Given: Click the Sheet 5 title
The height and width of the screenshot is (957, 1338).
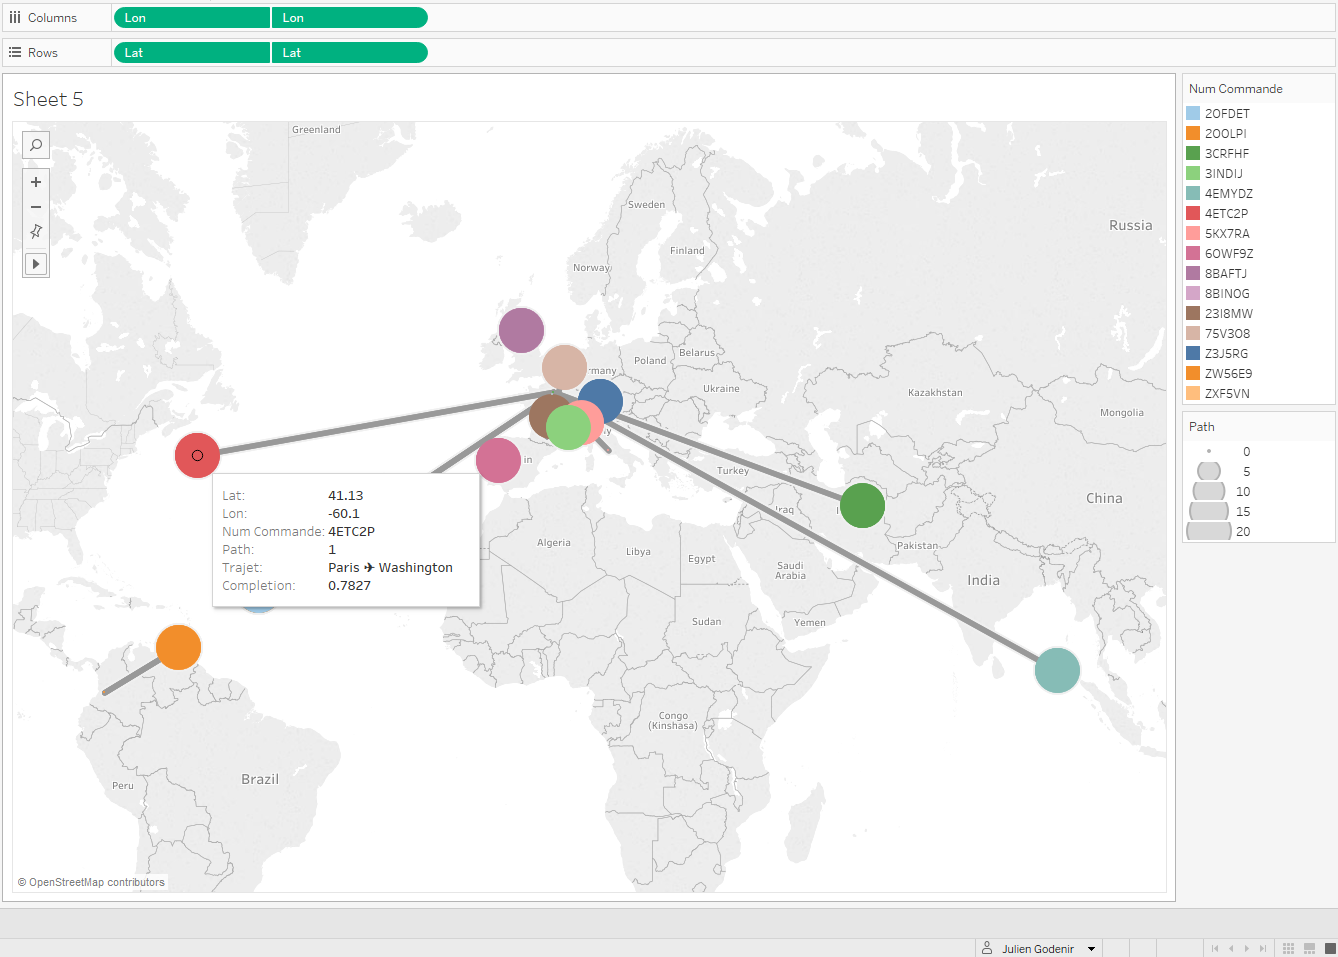Looking at the screenshot, I should tap(48, 99).
